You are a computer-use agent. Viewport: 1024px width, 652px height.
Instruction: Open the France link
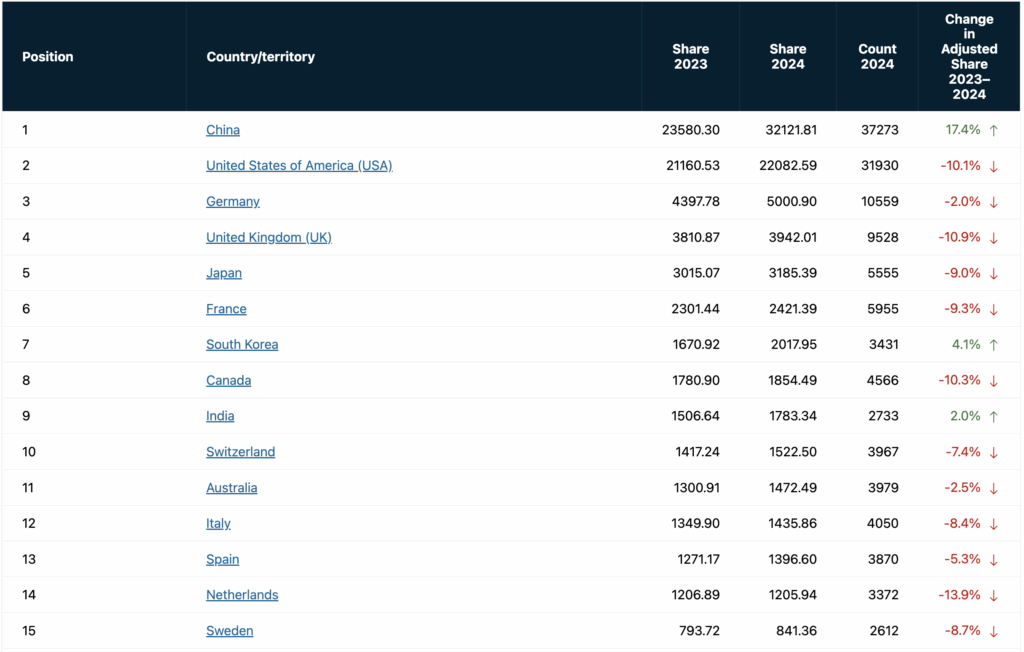pos(226,309)
